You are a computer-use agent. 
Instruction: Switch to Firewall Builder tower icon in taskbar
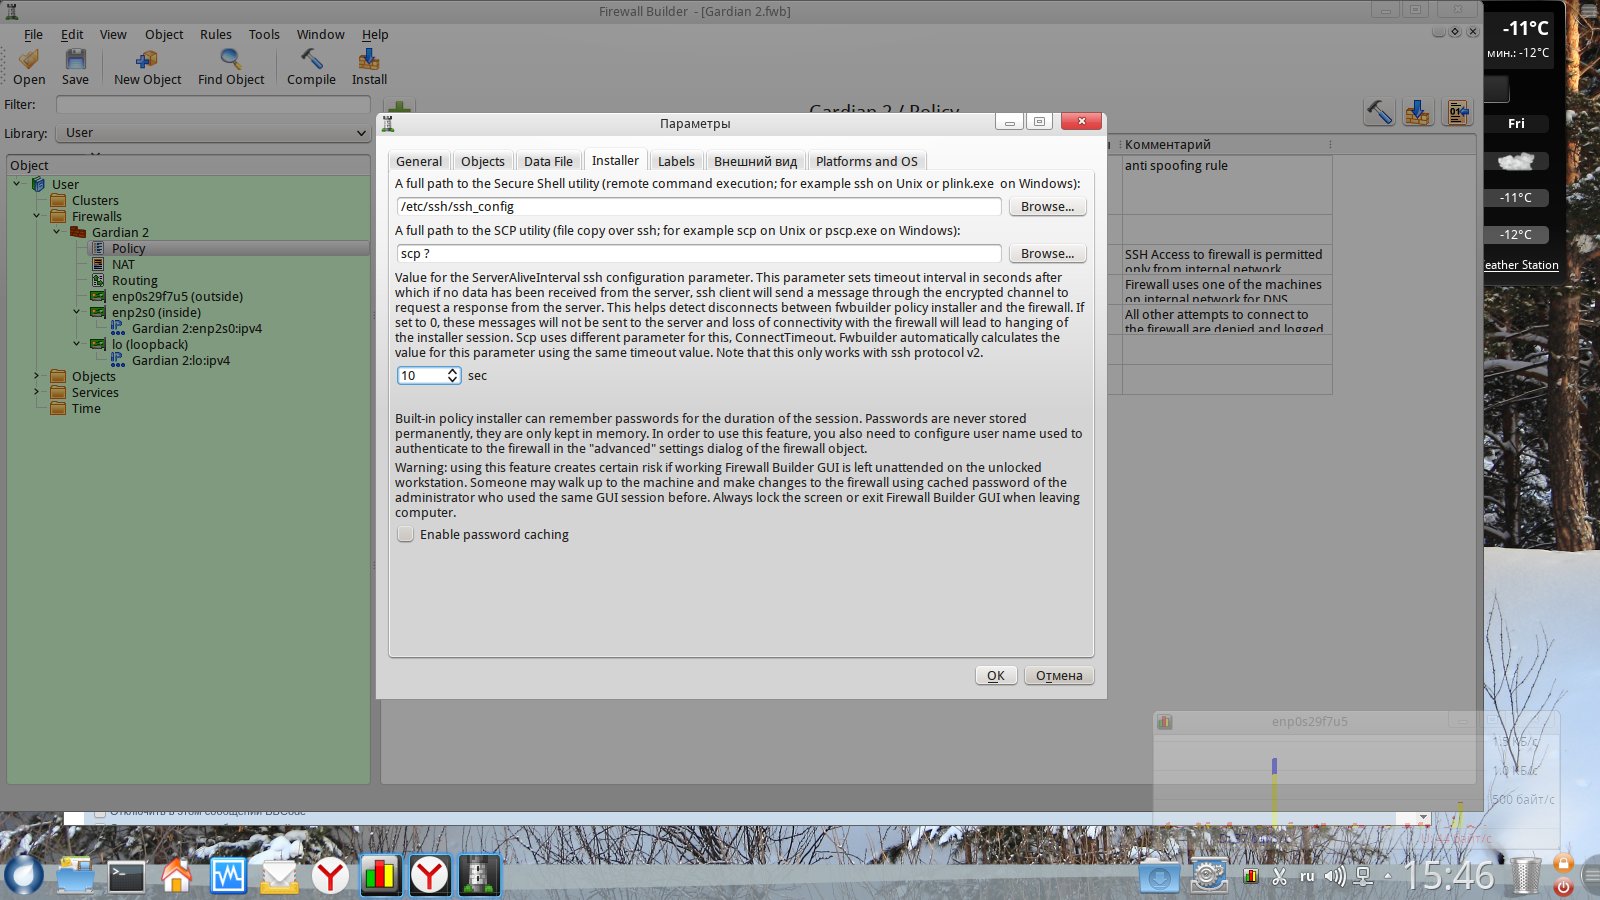[x=480, y=876]
